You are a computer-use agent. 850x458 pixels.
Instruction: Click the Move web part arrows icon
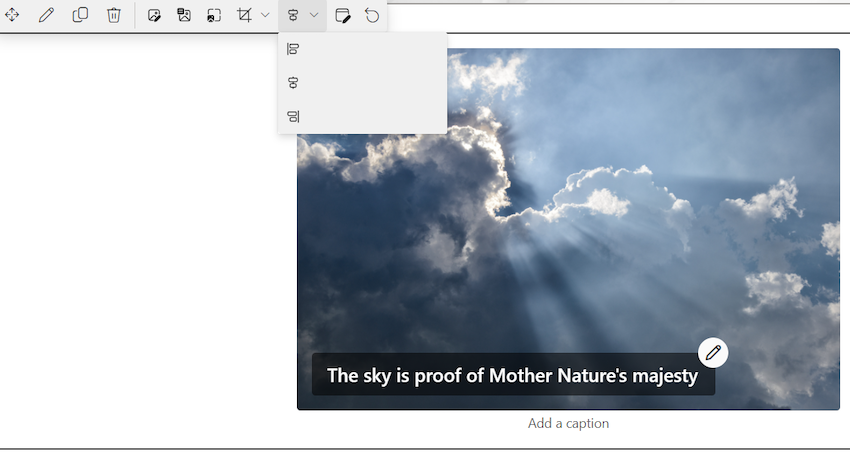[x=12, y=15]
